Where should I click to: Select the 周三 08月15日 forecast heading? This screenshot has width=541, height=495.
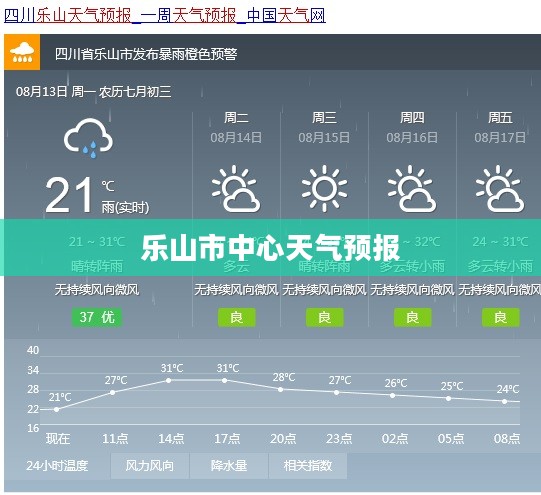tap(324, 127)
